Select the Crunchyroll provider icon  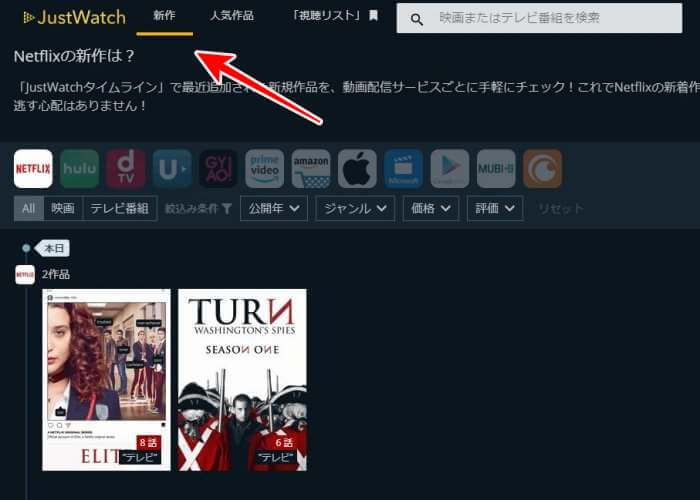[542, 169]
